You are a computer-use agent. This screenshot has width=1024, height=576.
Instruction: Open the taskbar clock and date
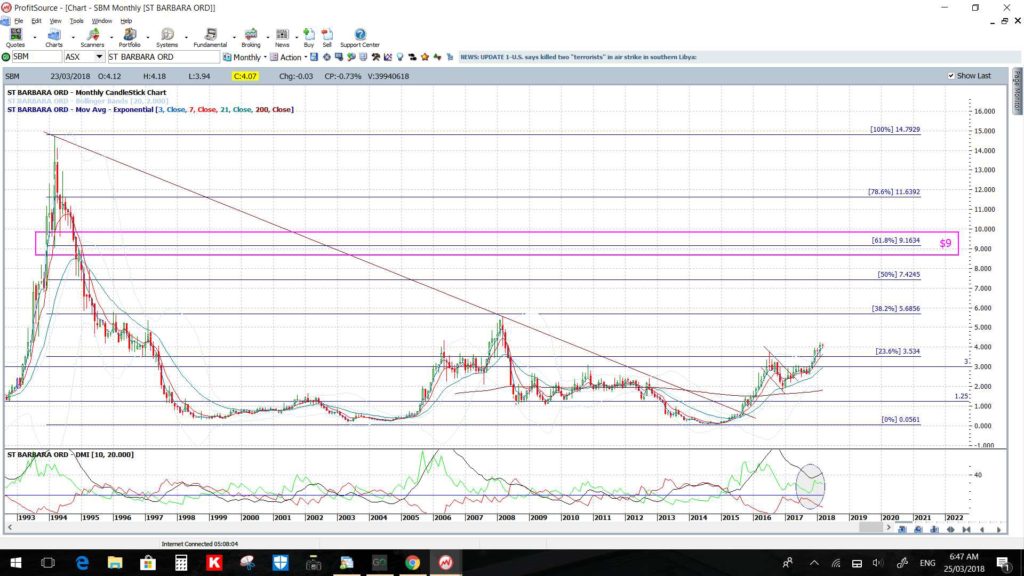click(x=964, y=562)
